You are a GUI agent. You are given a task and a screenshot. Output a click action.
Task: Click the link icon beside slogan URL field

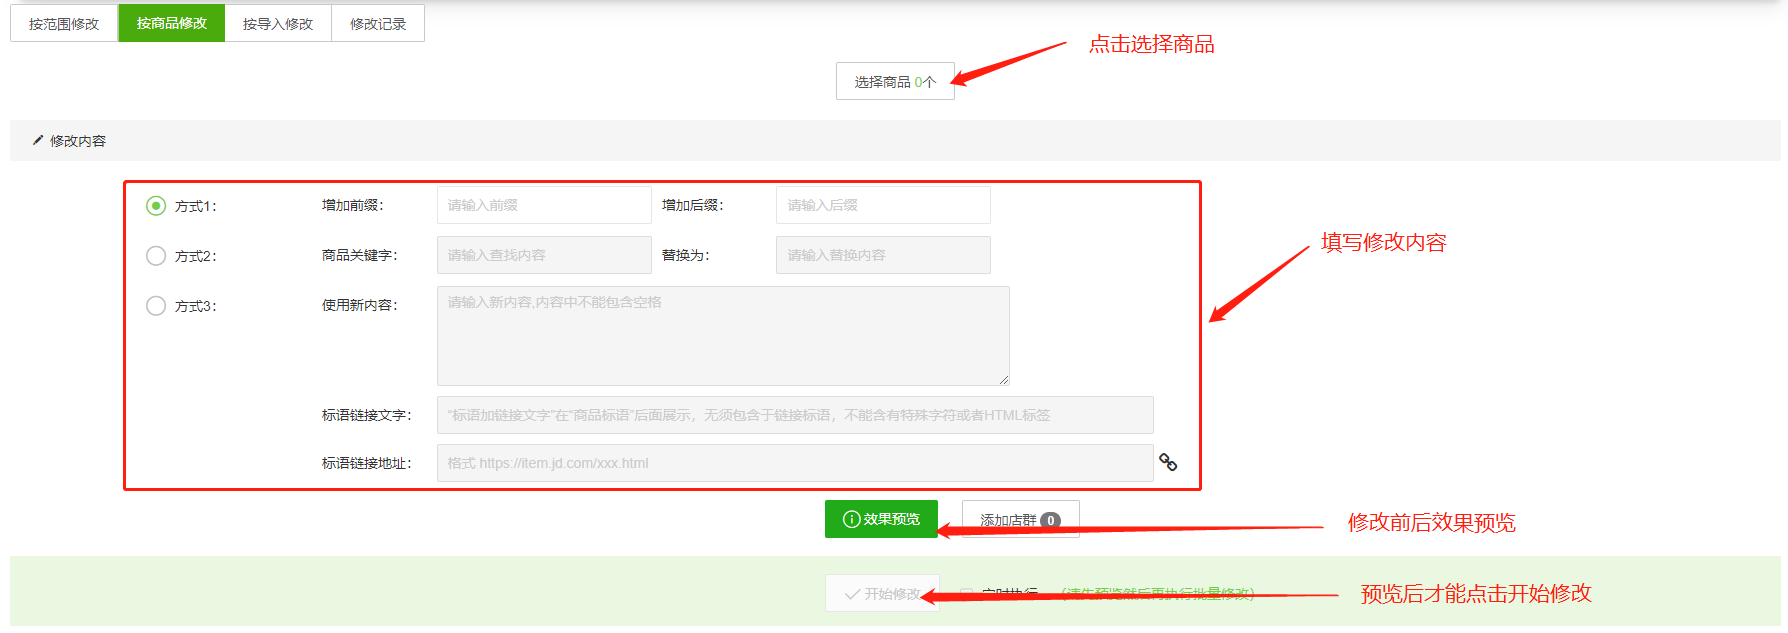tap(1167, 462)
